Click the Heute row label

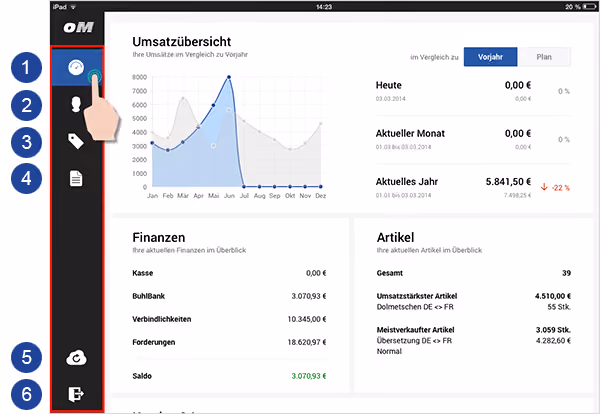pos(388,85)
